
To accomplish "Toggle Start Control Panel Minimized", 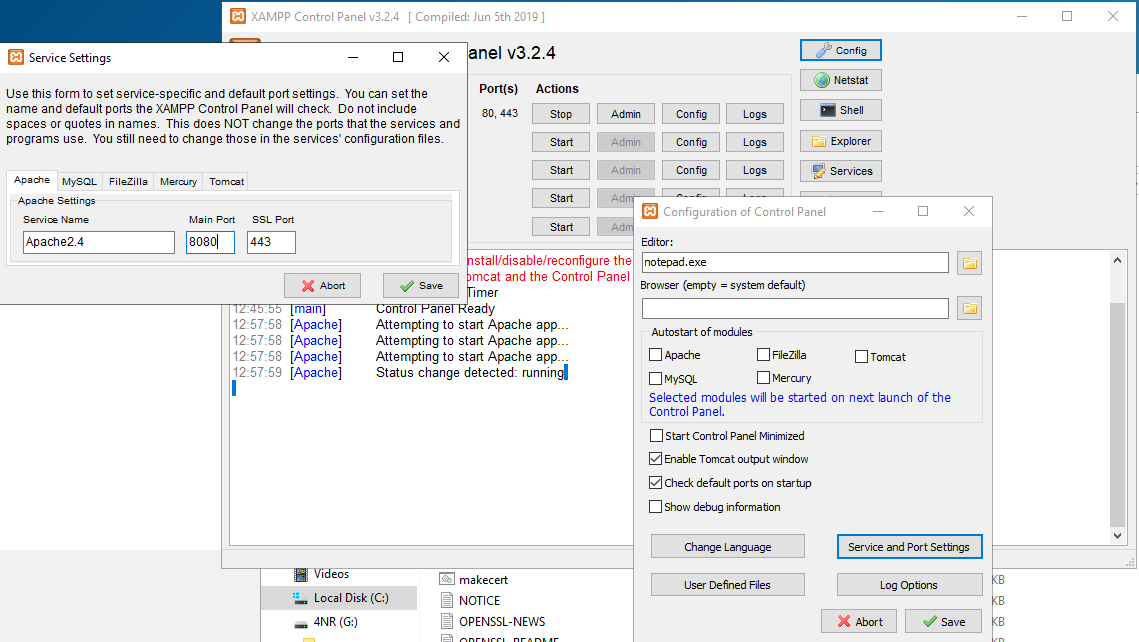I will [x=656, y=436].
